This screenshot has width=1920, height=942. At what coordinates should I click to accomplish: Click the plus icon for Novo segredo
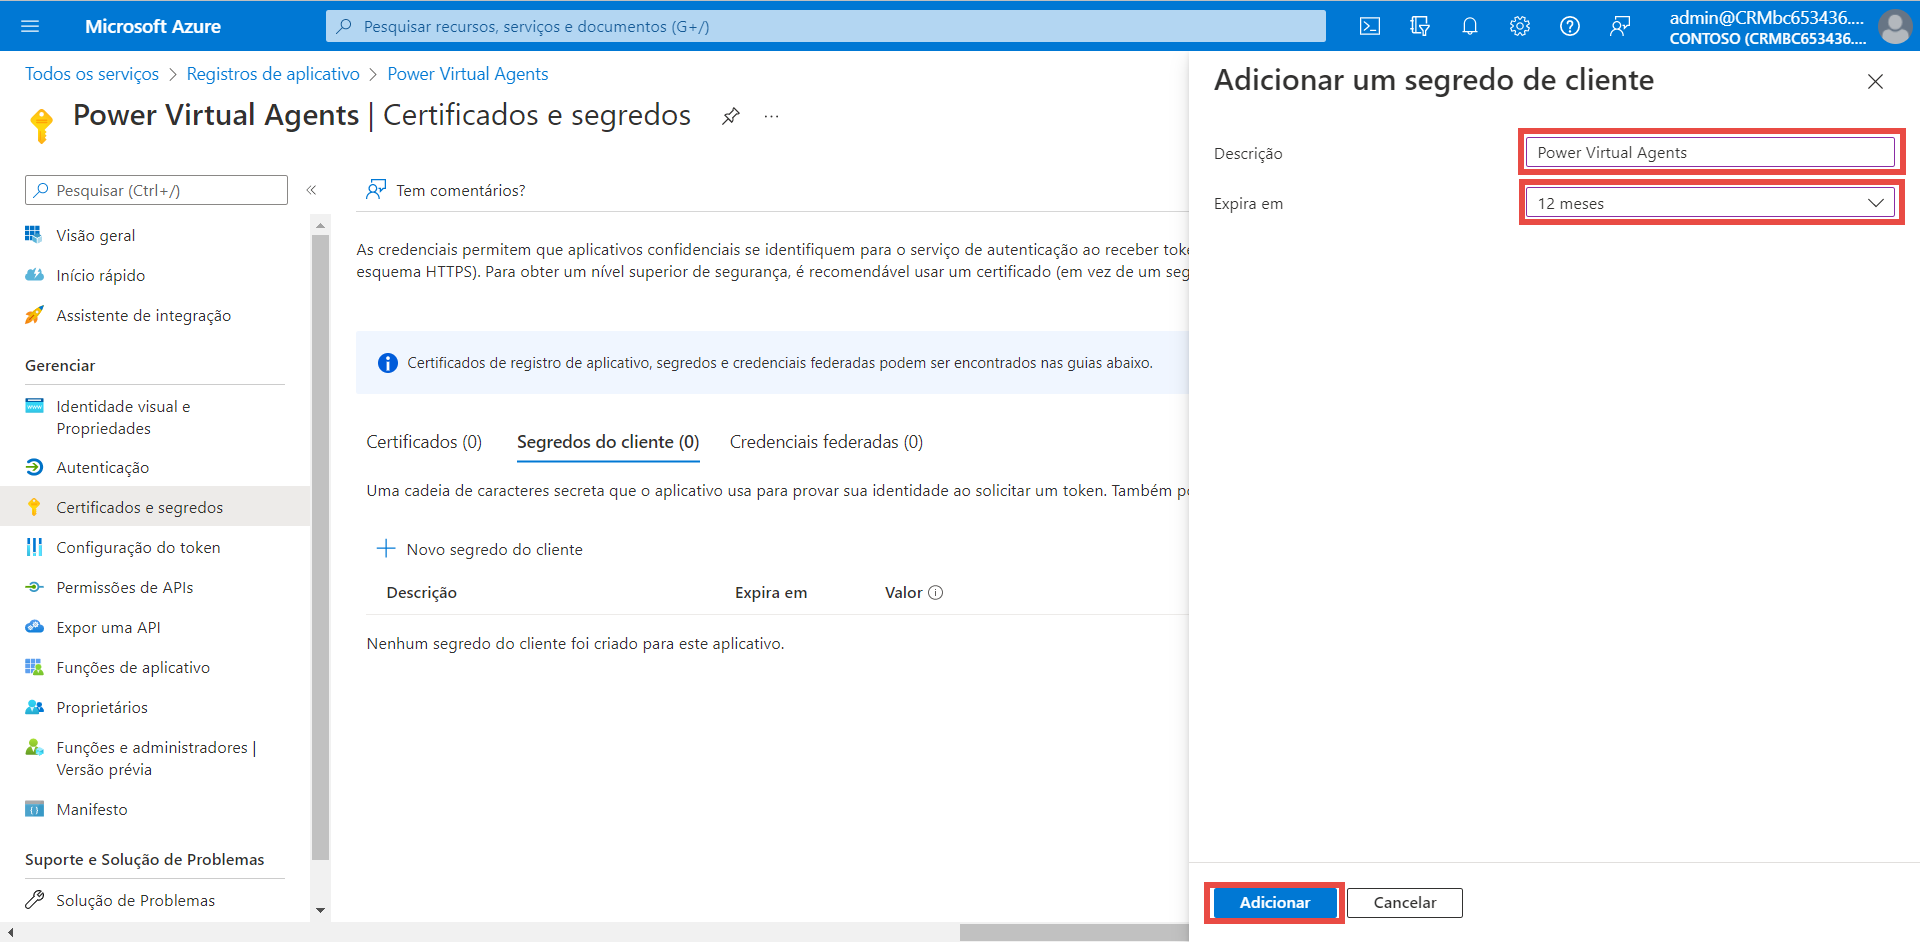(386, 549)
